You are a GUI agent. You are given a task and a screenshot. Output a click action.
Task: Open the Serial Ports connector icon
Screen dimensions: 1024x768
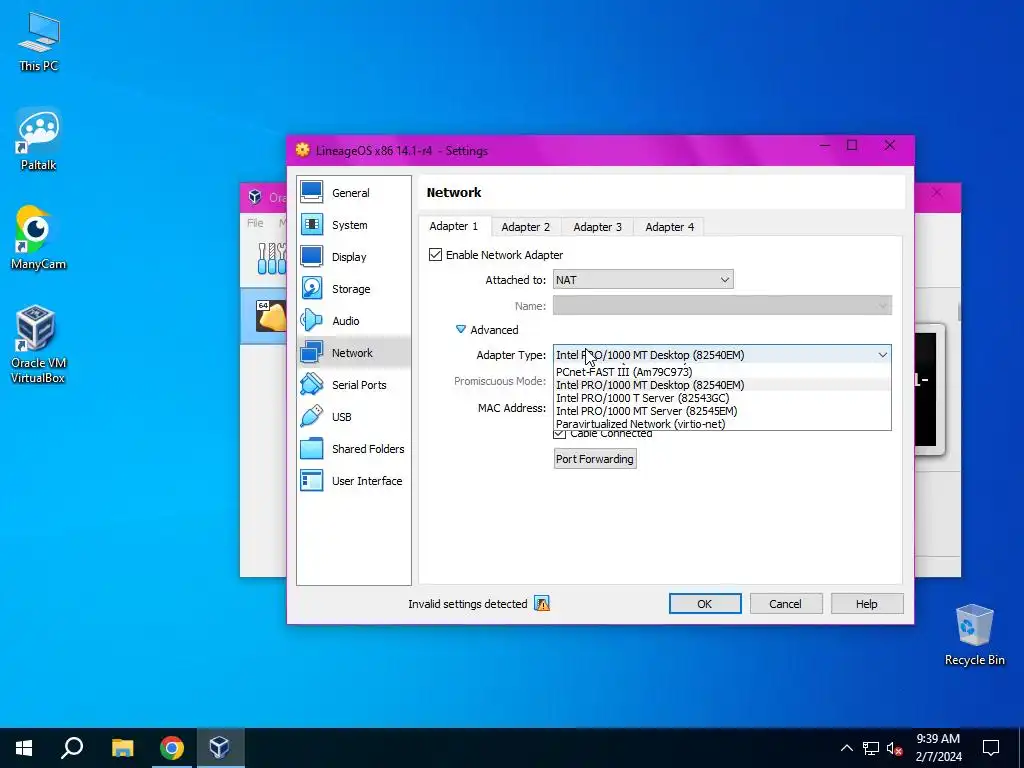tap(312, 384)
